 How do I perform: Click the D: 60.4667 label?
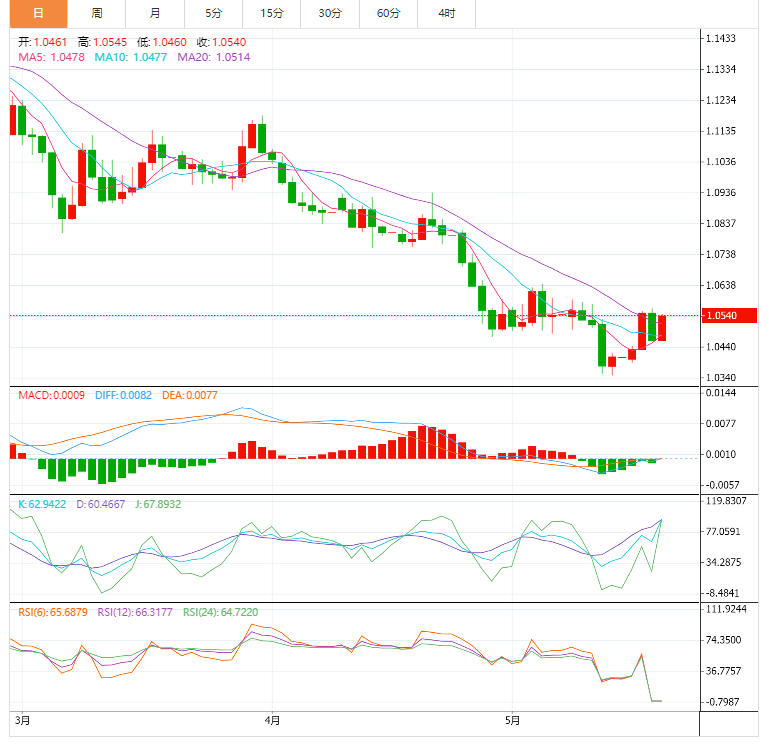point(101,504)
